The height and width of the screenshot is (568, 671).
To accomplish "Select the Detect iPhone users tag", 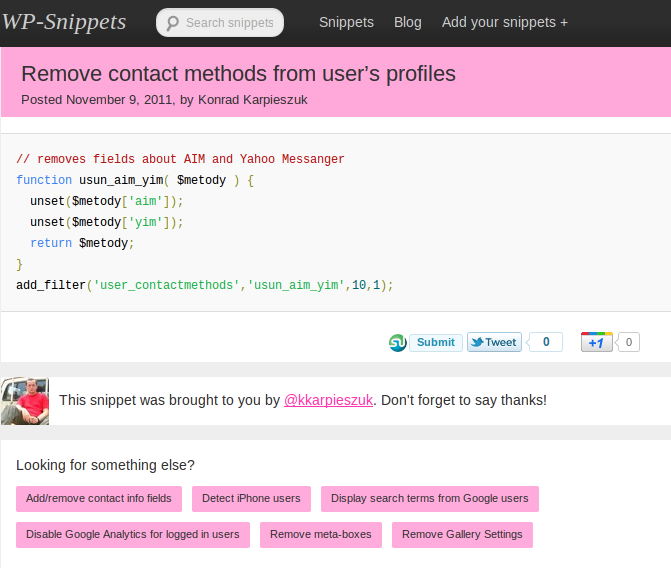I will coord(251,498).
